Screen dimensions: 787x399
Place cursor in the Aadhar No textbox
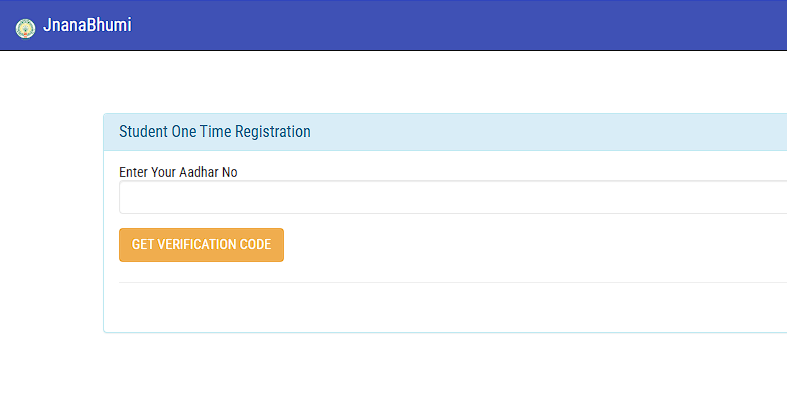tap(453, 197)
